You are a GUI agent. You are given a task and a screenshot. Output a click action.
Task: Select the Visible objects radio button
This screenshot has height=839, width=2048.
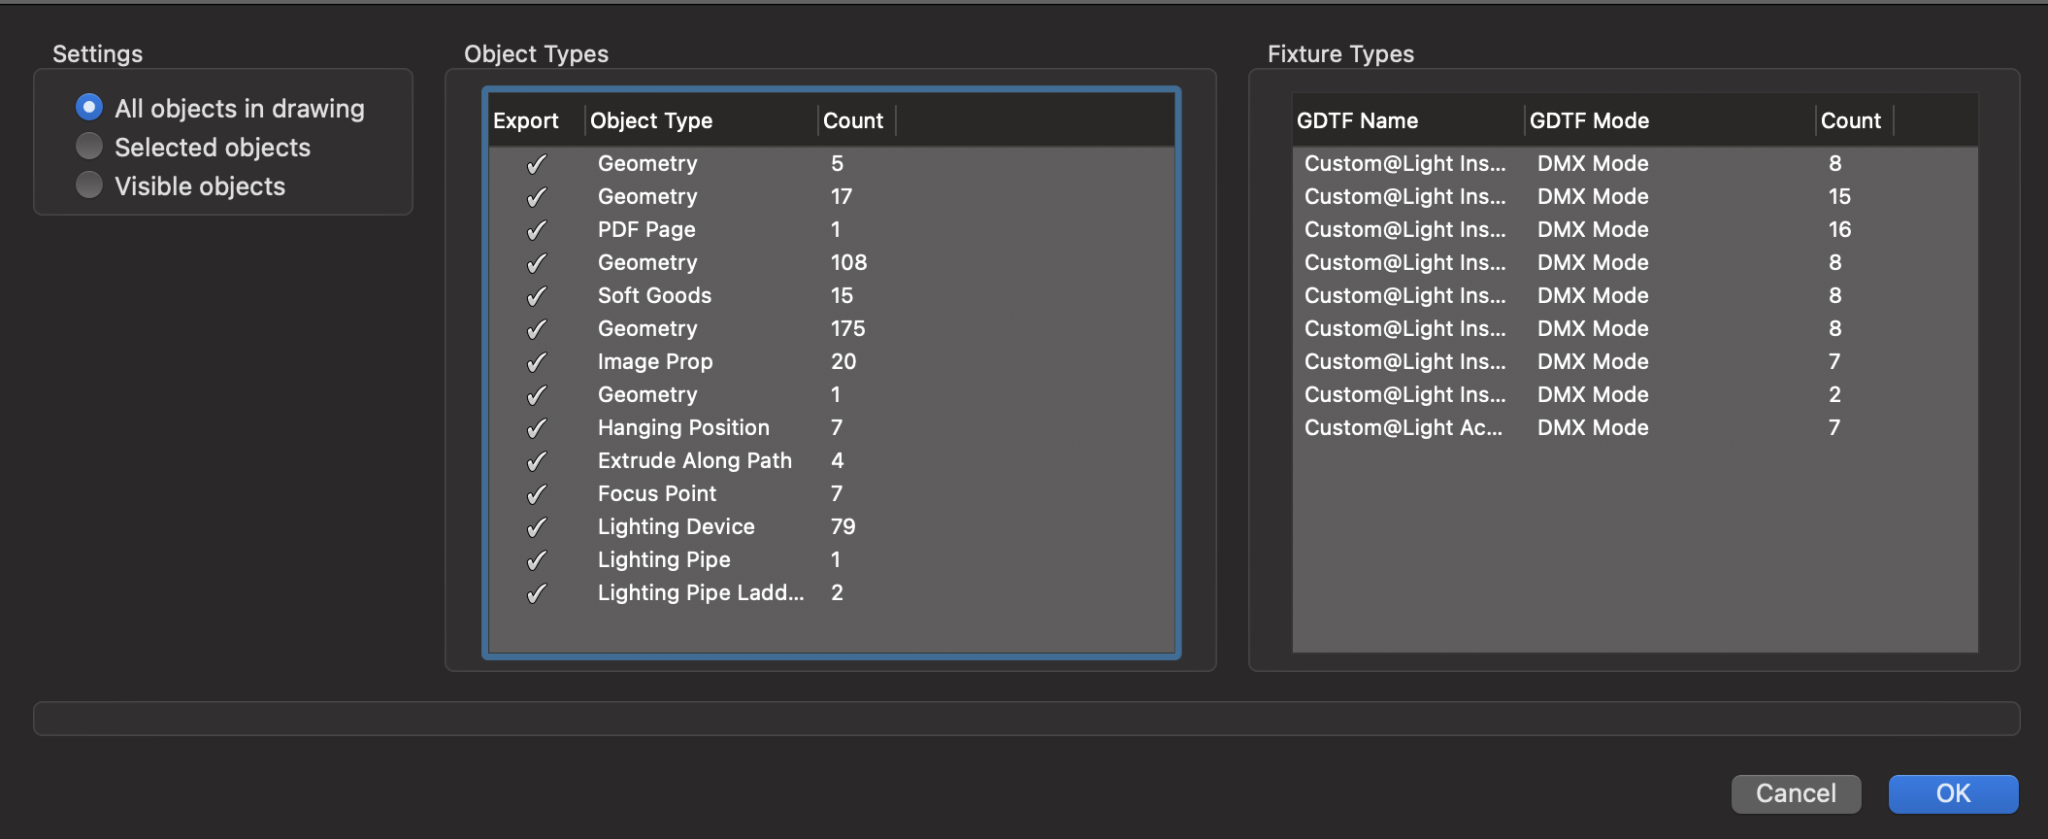point(89,185)
